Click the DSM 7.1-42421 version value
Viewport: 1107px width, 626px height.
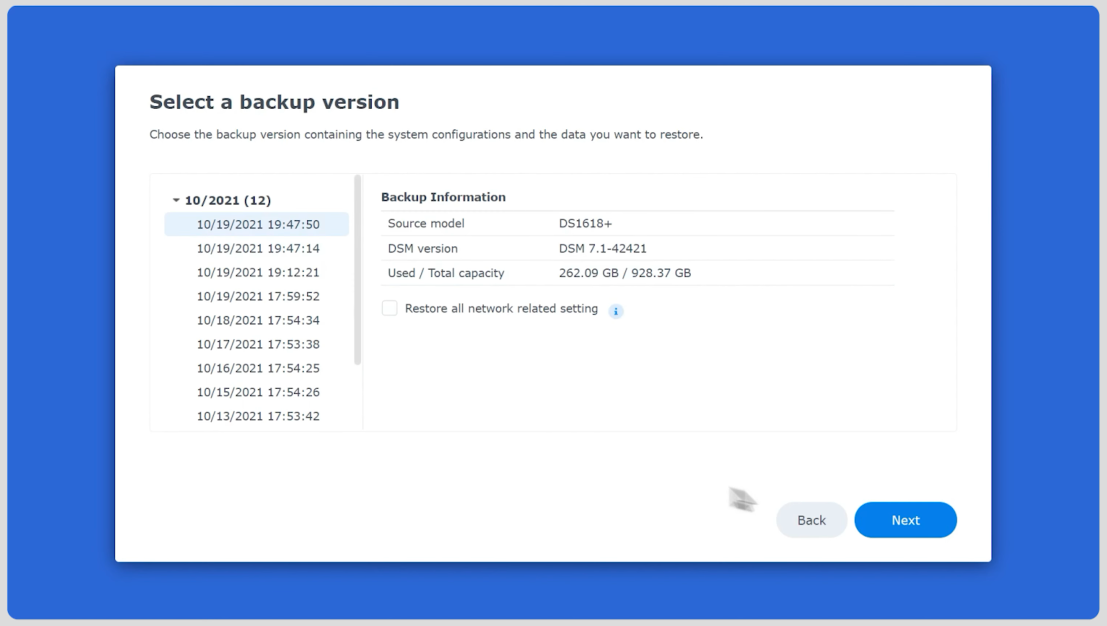click(602, 248)
